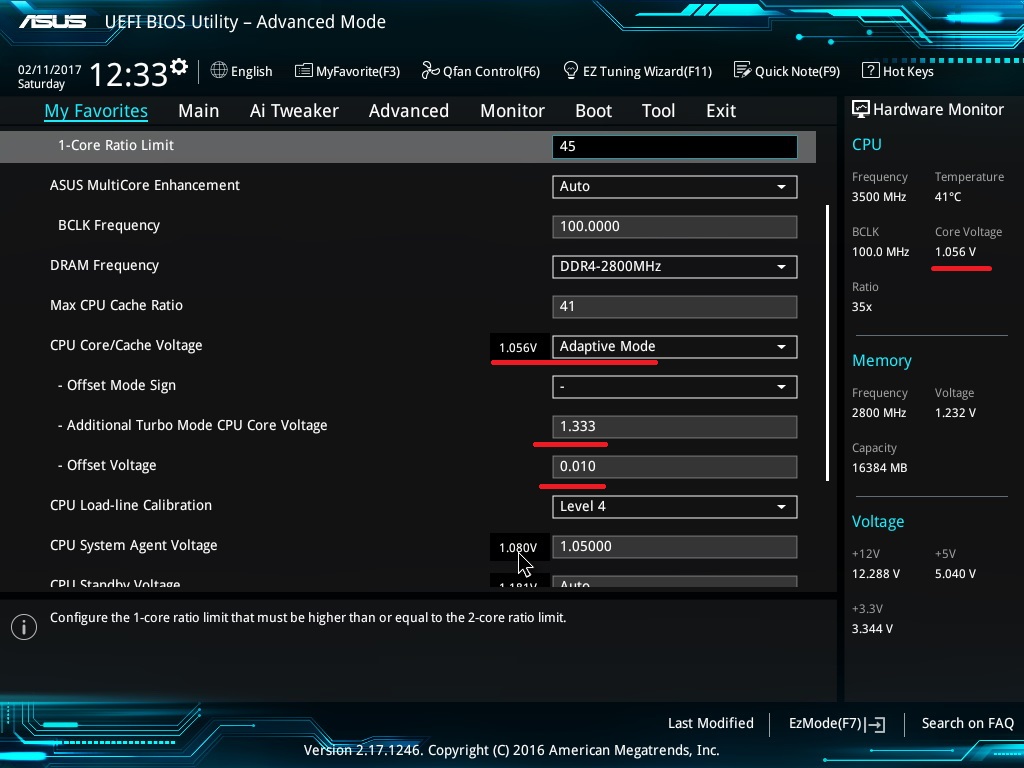1024x768 pixels.
Task: Open the Main tab
Action: point(199,111)
